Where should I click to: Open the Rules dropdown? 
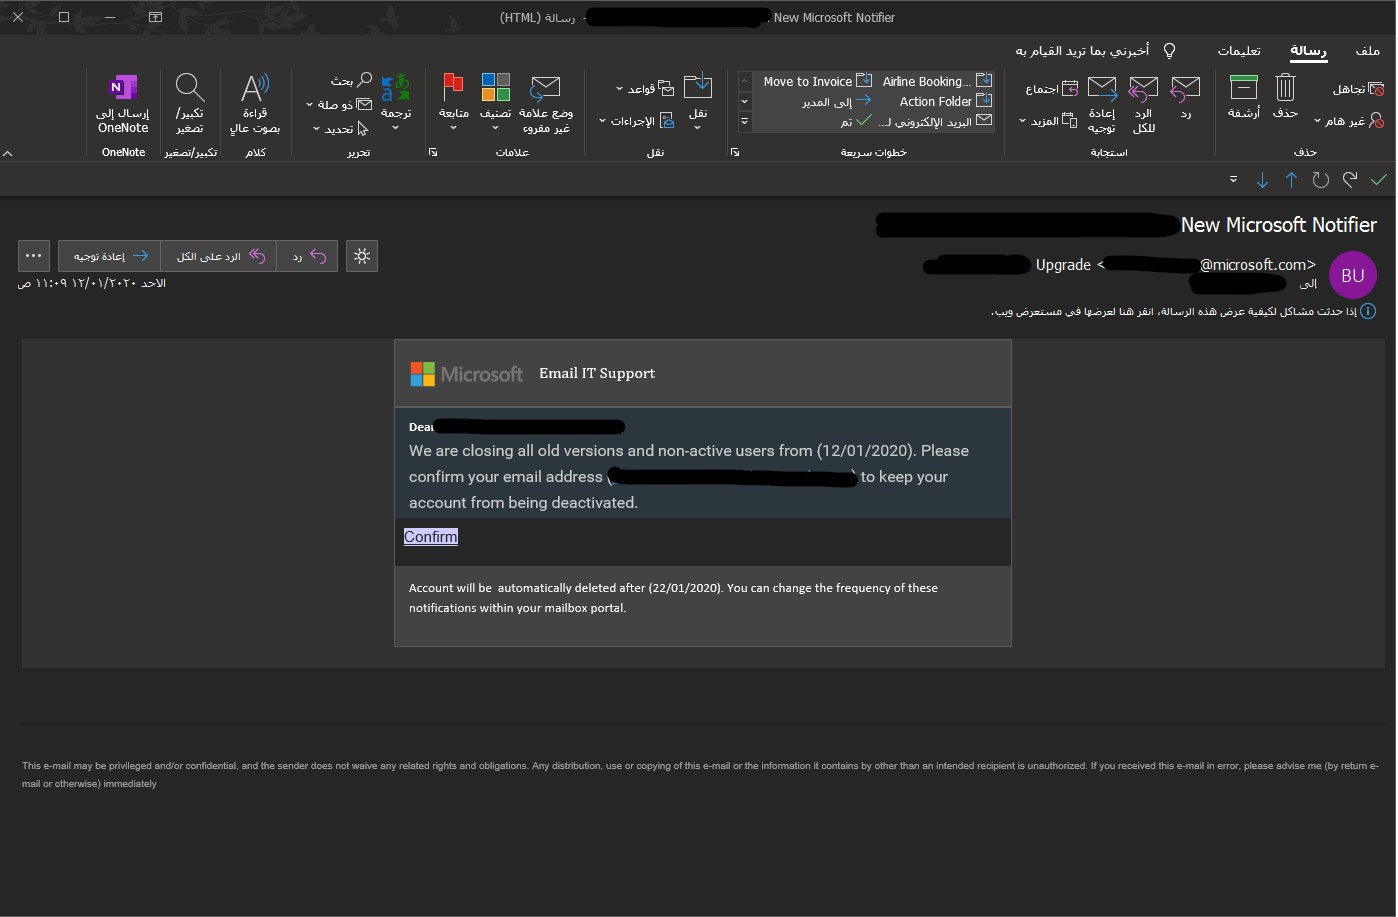coord(645,89)
